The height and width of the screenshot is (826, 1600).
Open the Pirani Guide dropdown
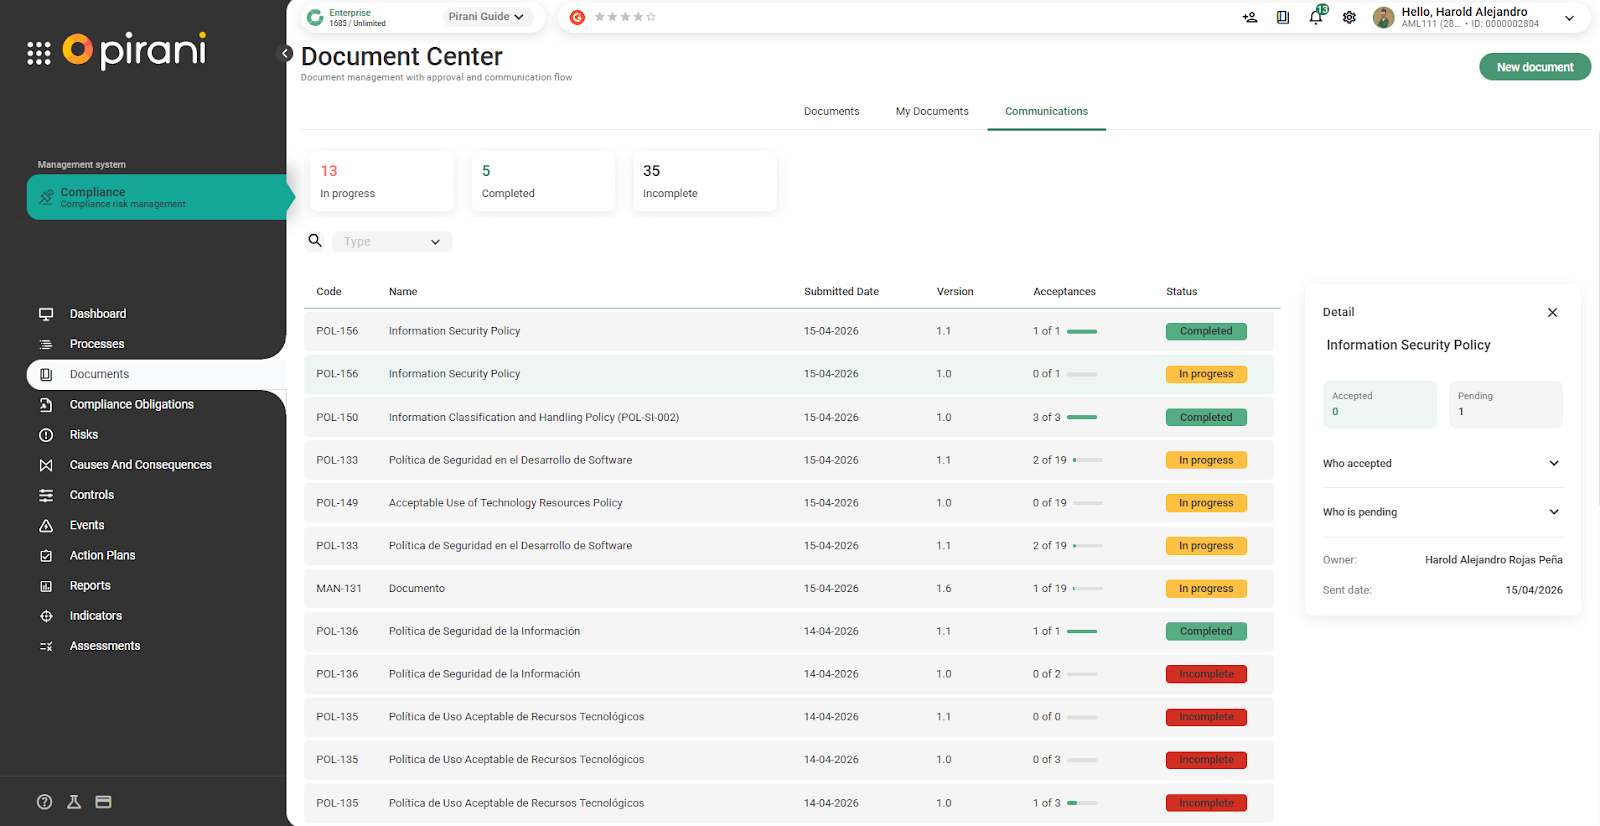486,17
